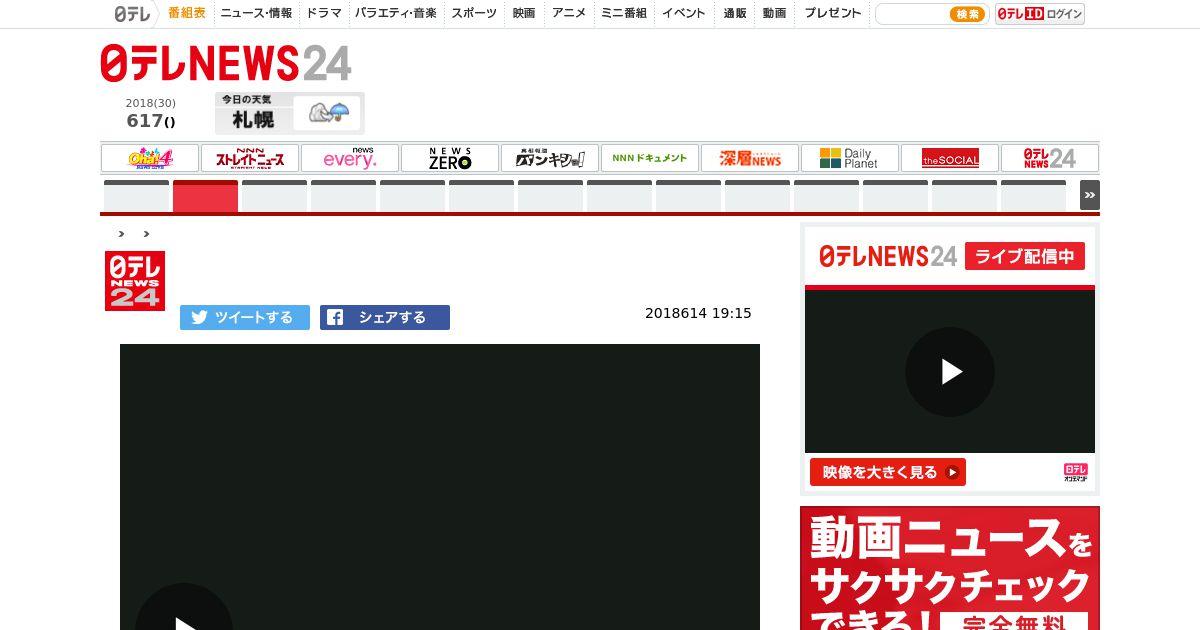
Task: Focus the site search input field
Action: coord(912,14)
